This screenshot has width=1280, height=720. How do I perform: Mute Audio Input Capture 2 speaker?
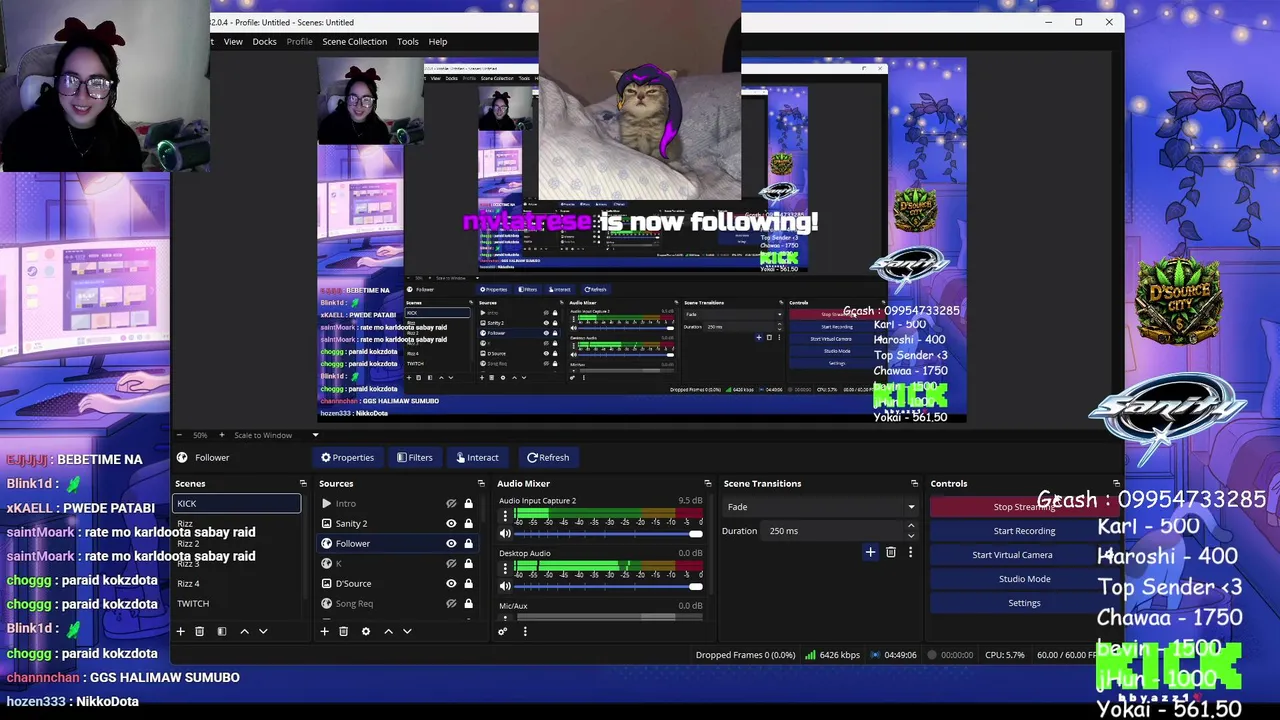(x=505, y=534)
